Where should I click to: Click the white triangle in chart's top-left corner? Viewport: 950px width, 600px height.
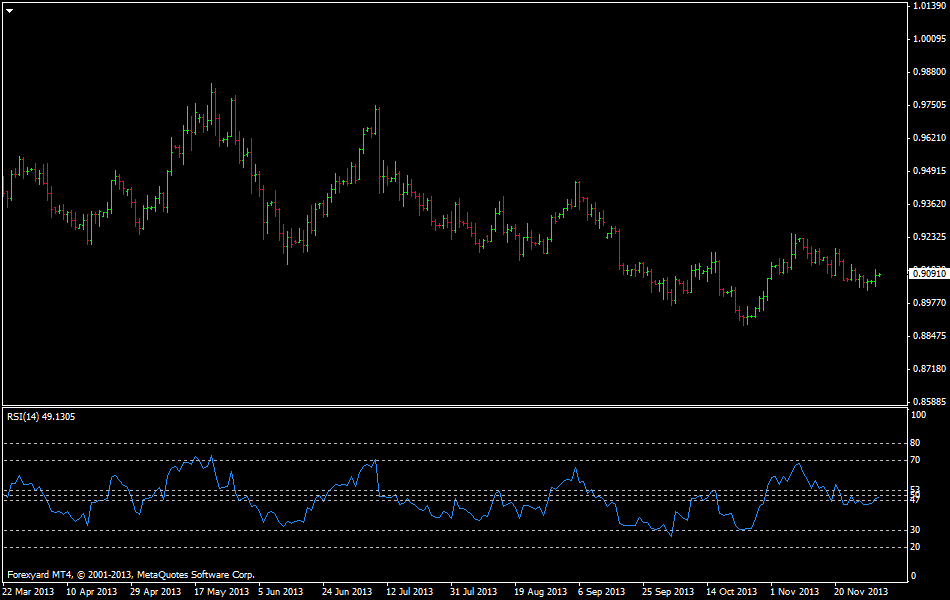click(9, 9)
